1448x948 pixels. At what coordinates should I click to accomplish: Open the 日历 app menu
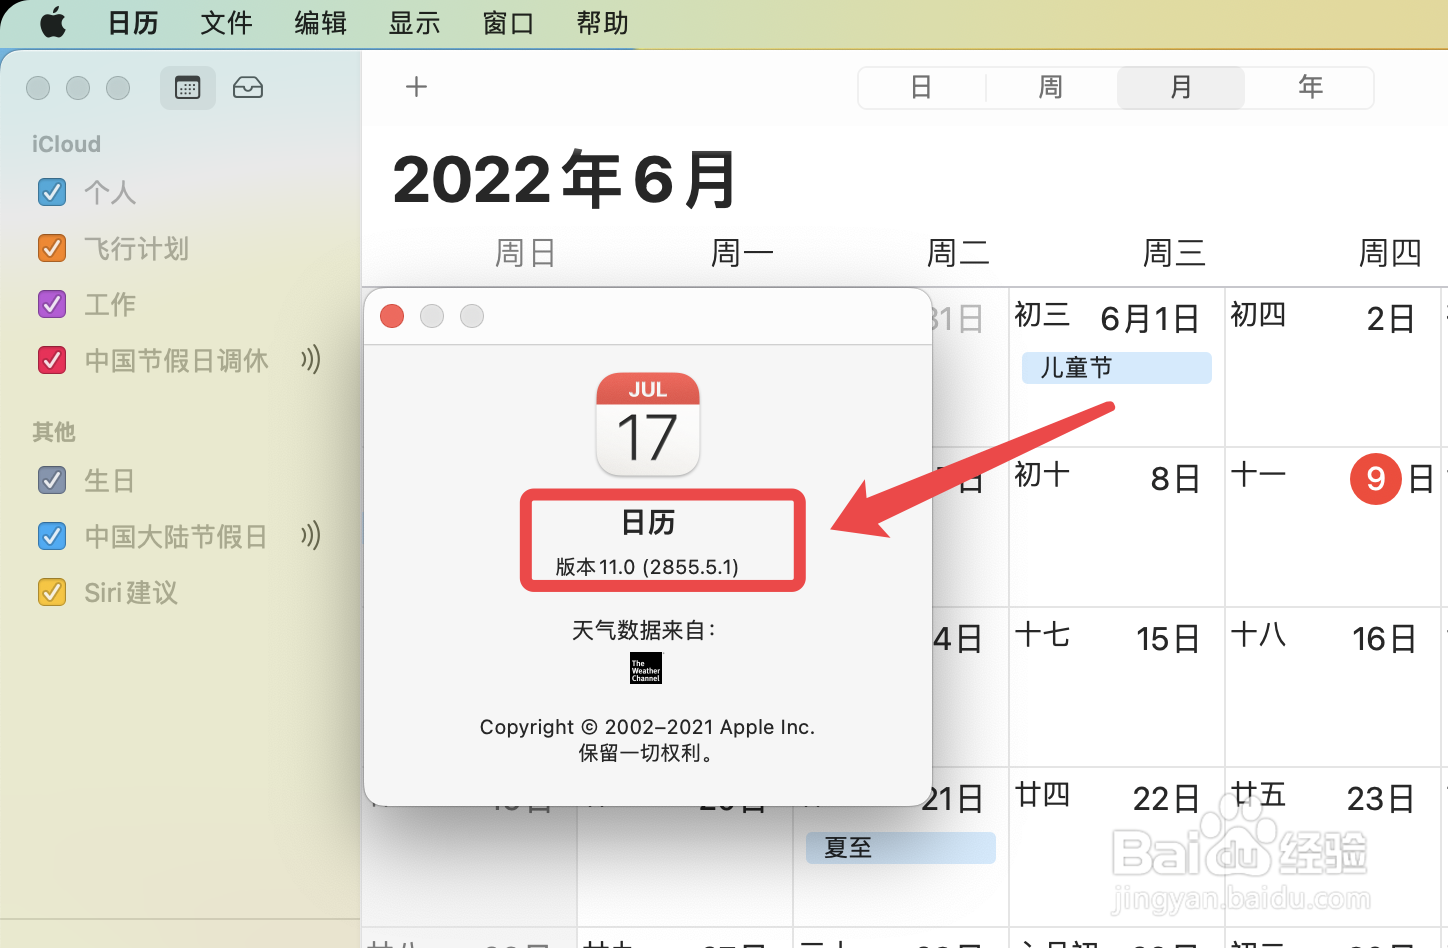point(133,23)
